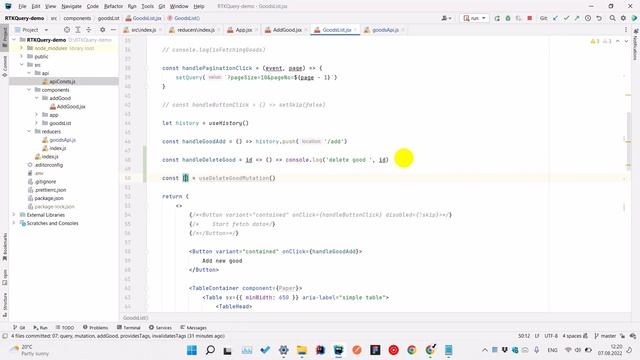The width and height of the screenshot is (640, 360).
Task: Open Chrome from the taskbar
Action: click(x=411, y=350)
